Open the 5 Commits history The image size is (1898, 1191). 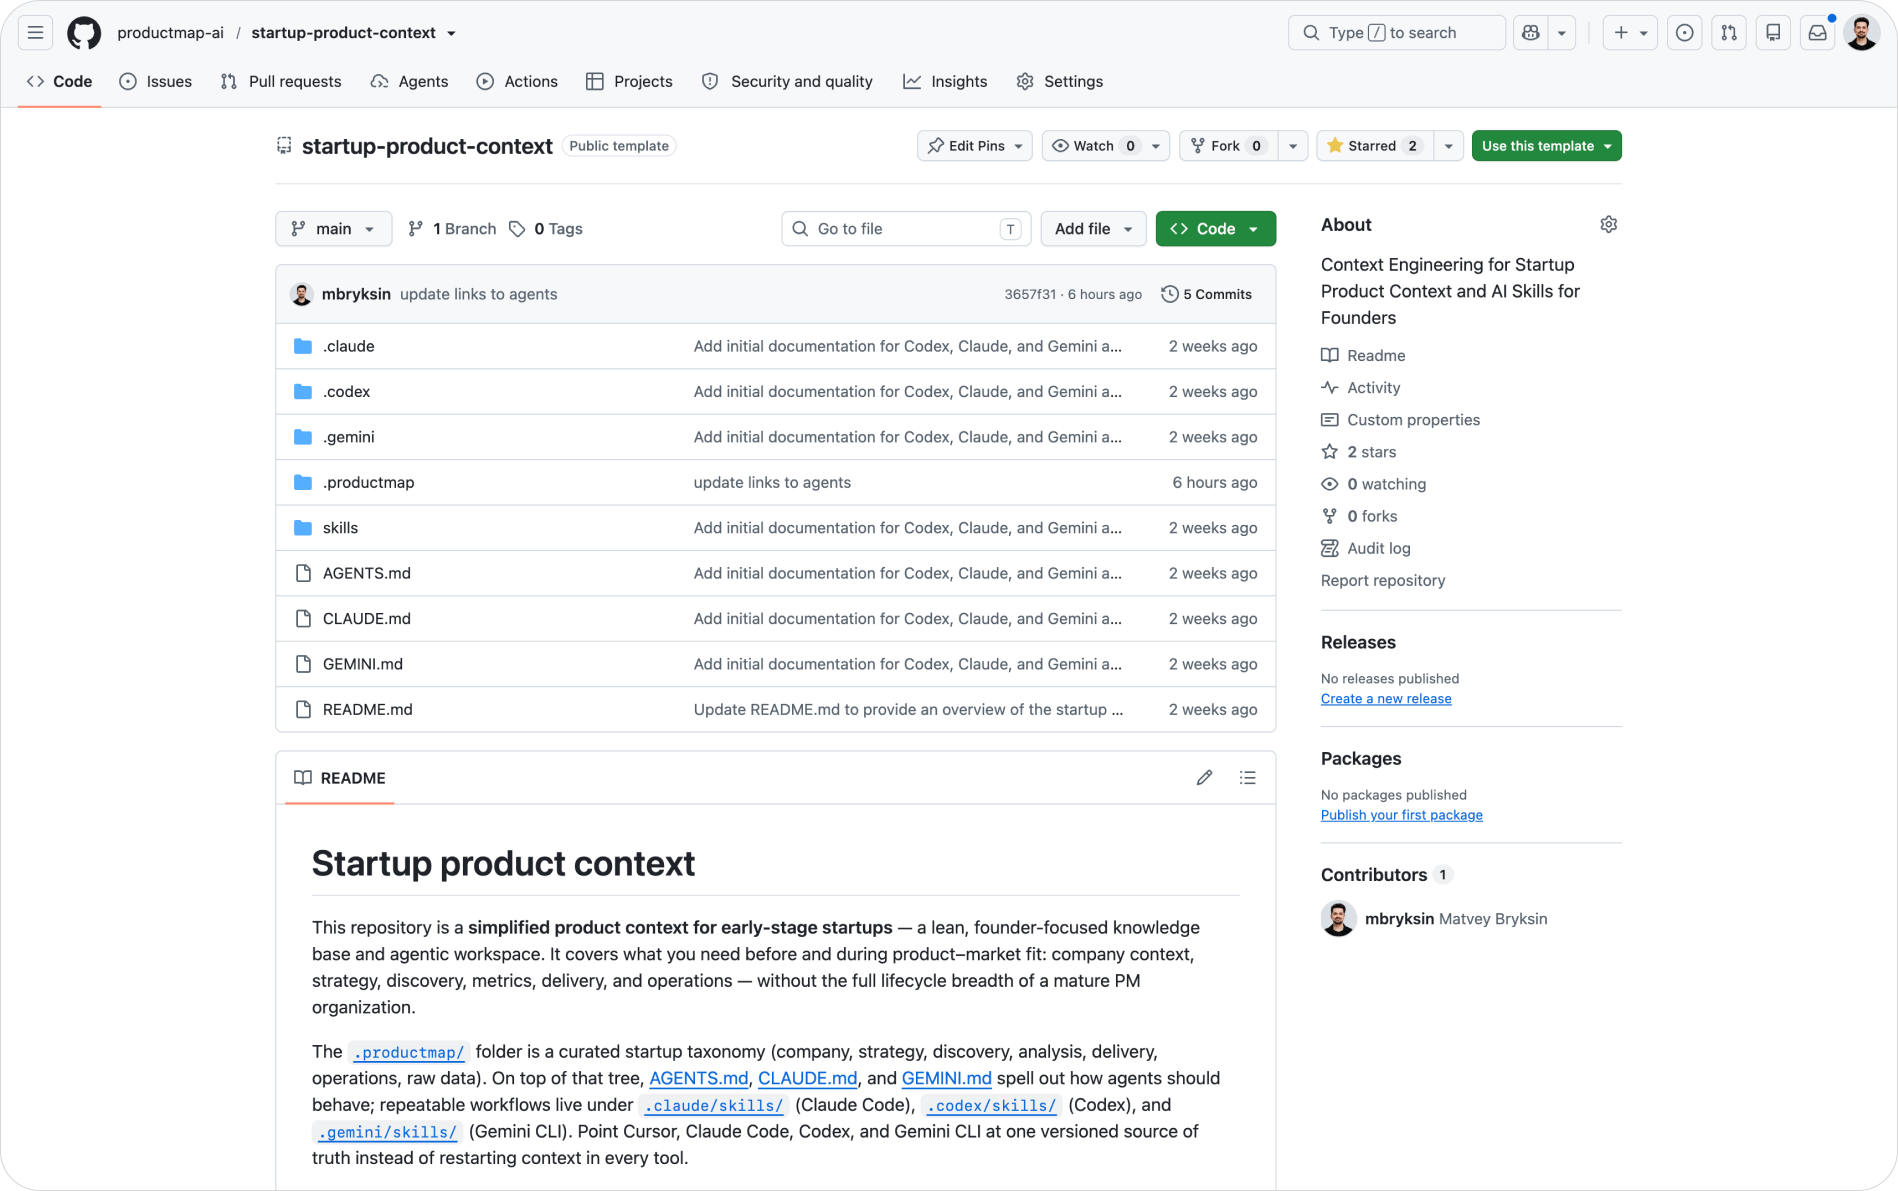1207,294
